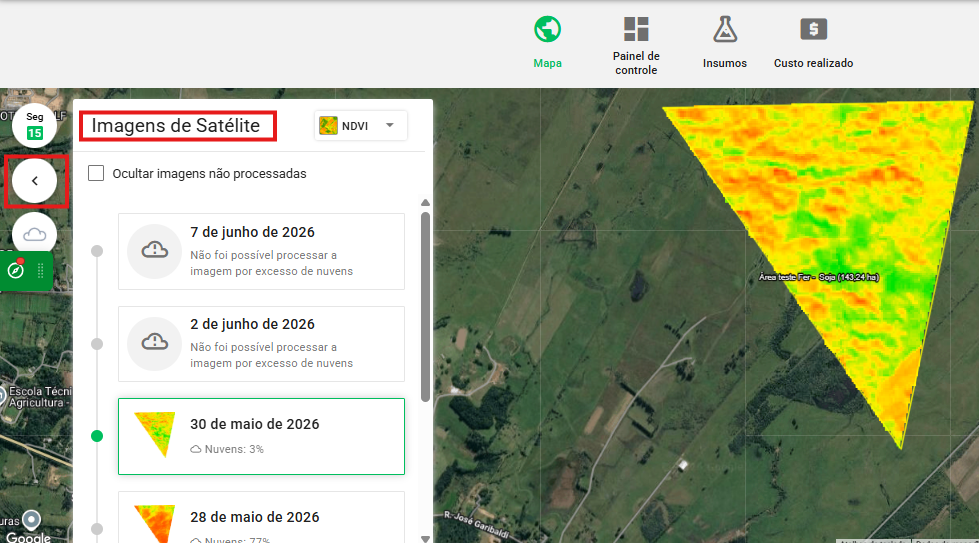Click the green compass icon
The width and height of the screenshot is (979, 543).
pos(16,270)
